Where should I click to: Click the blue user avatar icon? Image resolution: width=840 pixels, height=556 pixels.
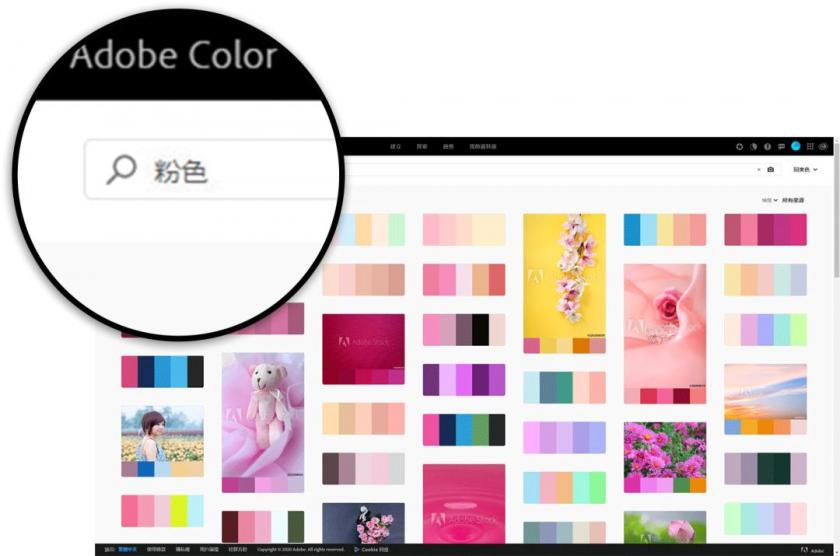[796, 146]
